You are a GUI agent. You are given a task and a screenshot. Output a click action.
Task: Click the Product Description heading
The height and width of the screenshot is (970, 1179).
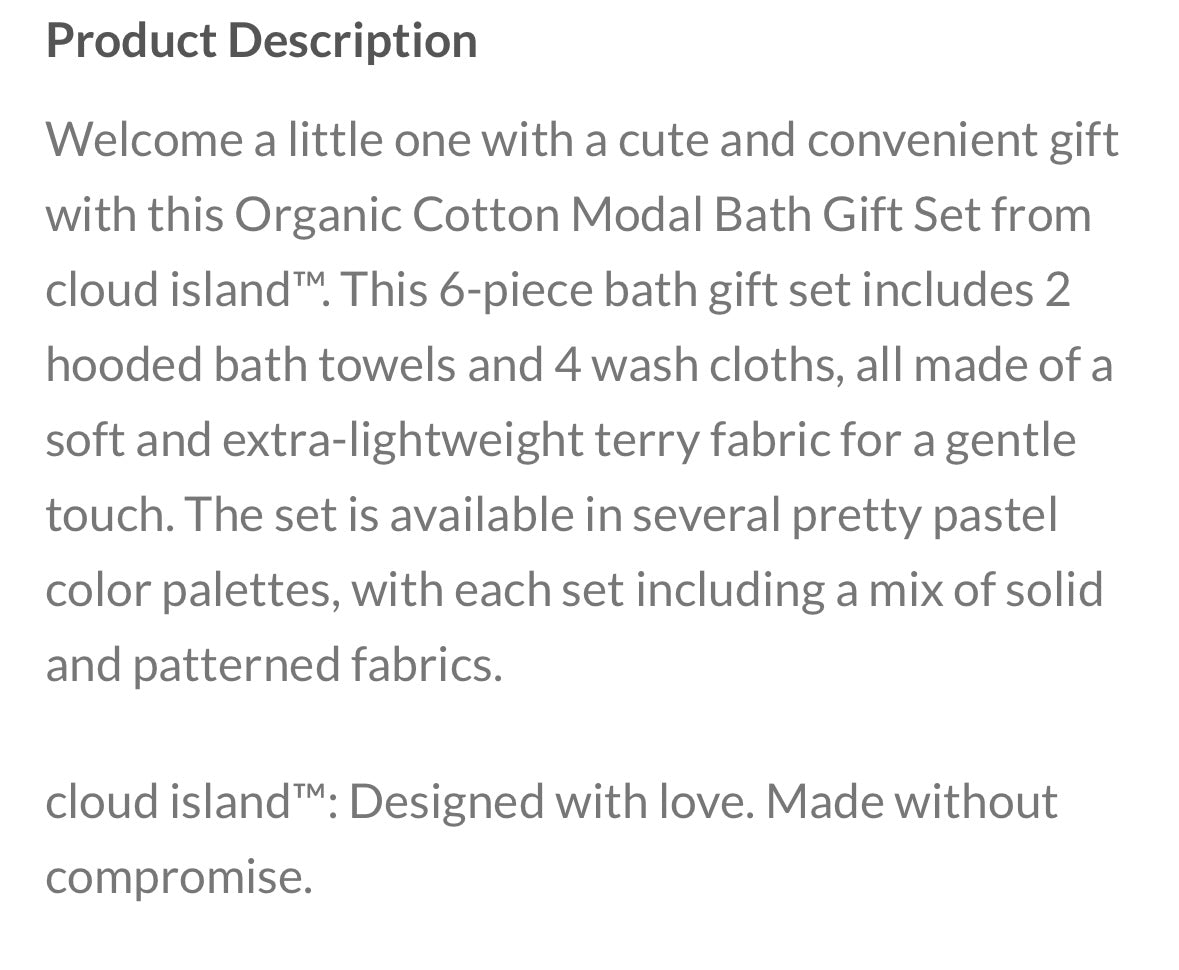(x=261, y=41)
